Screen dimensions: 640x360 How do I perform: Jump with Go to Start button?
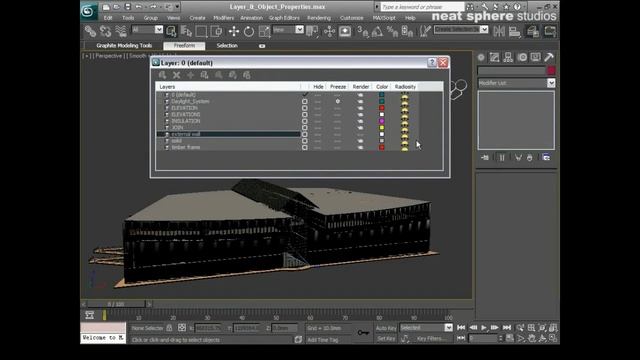[x=461, y=328]
